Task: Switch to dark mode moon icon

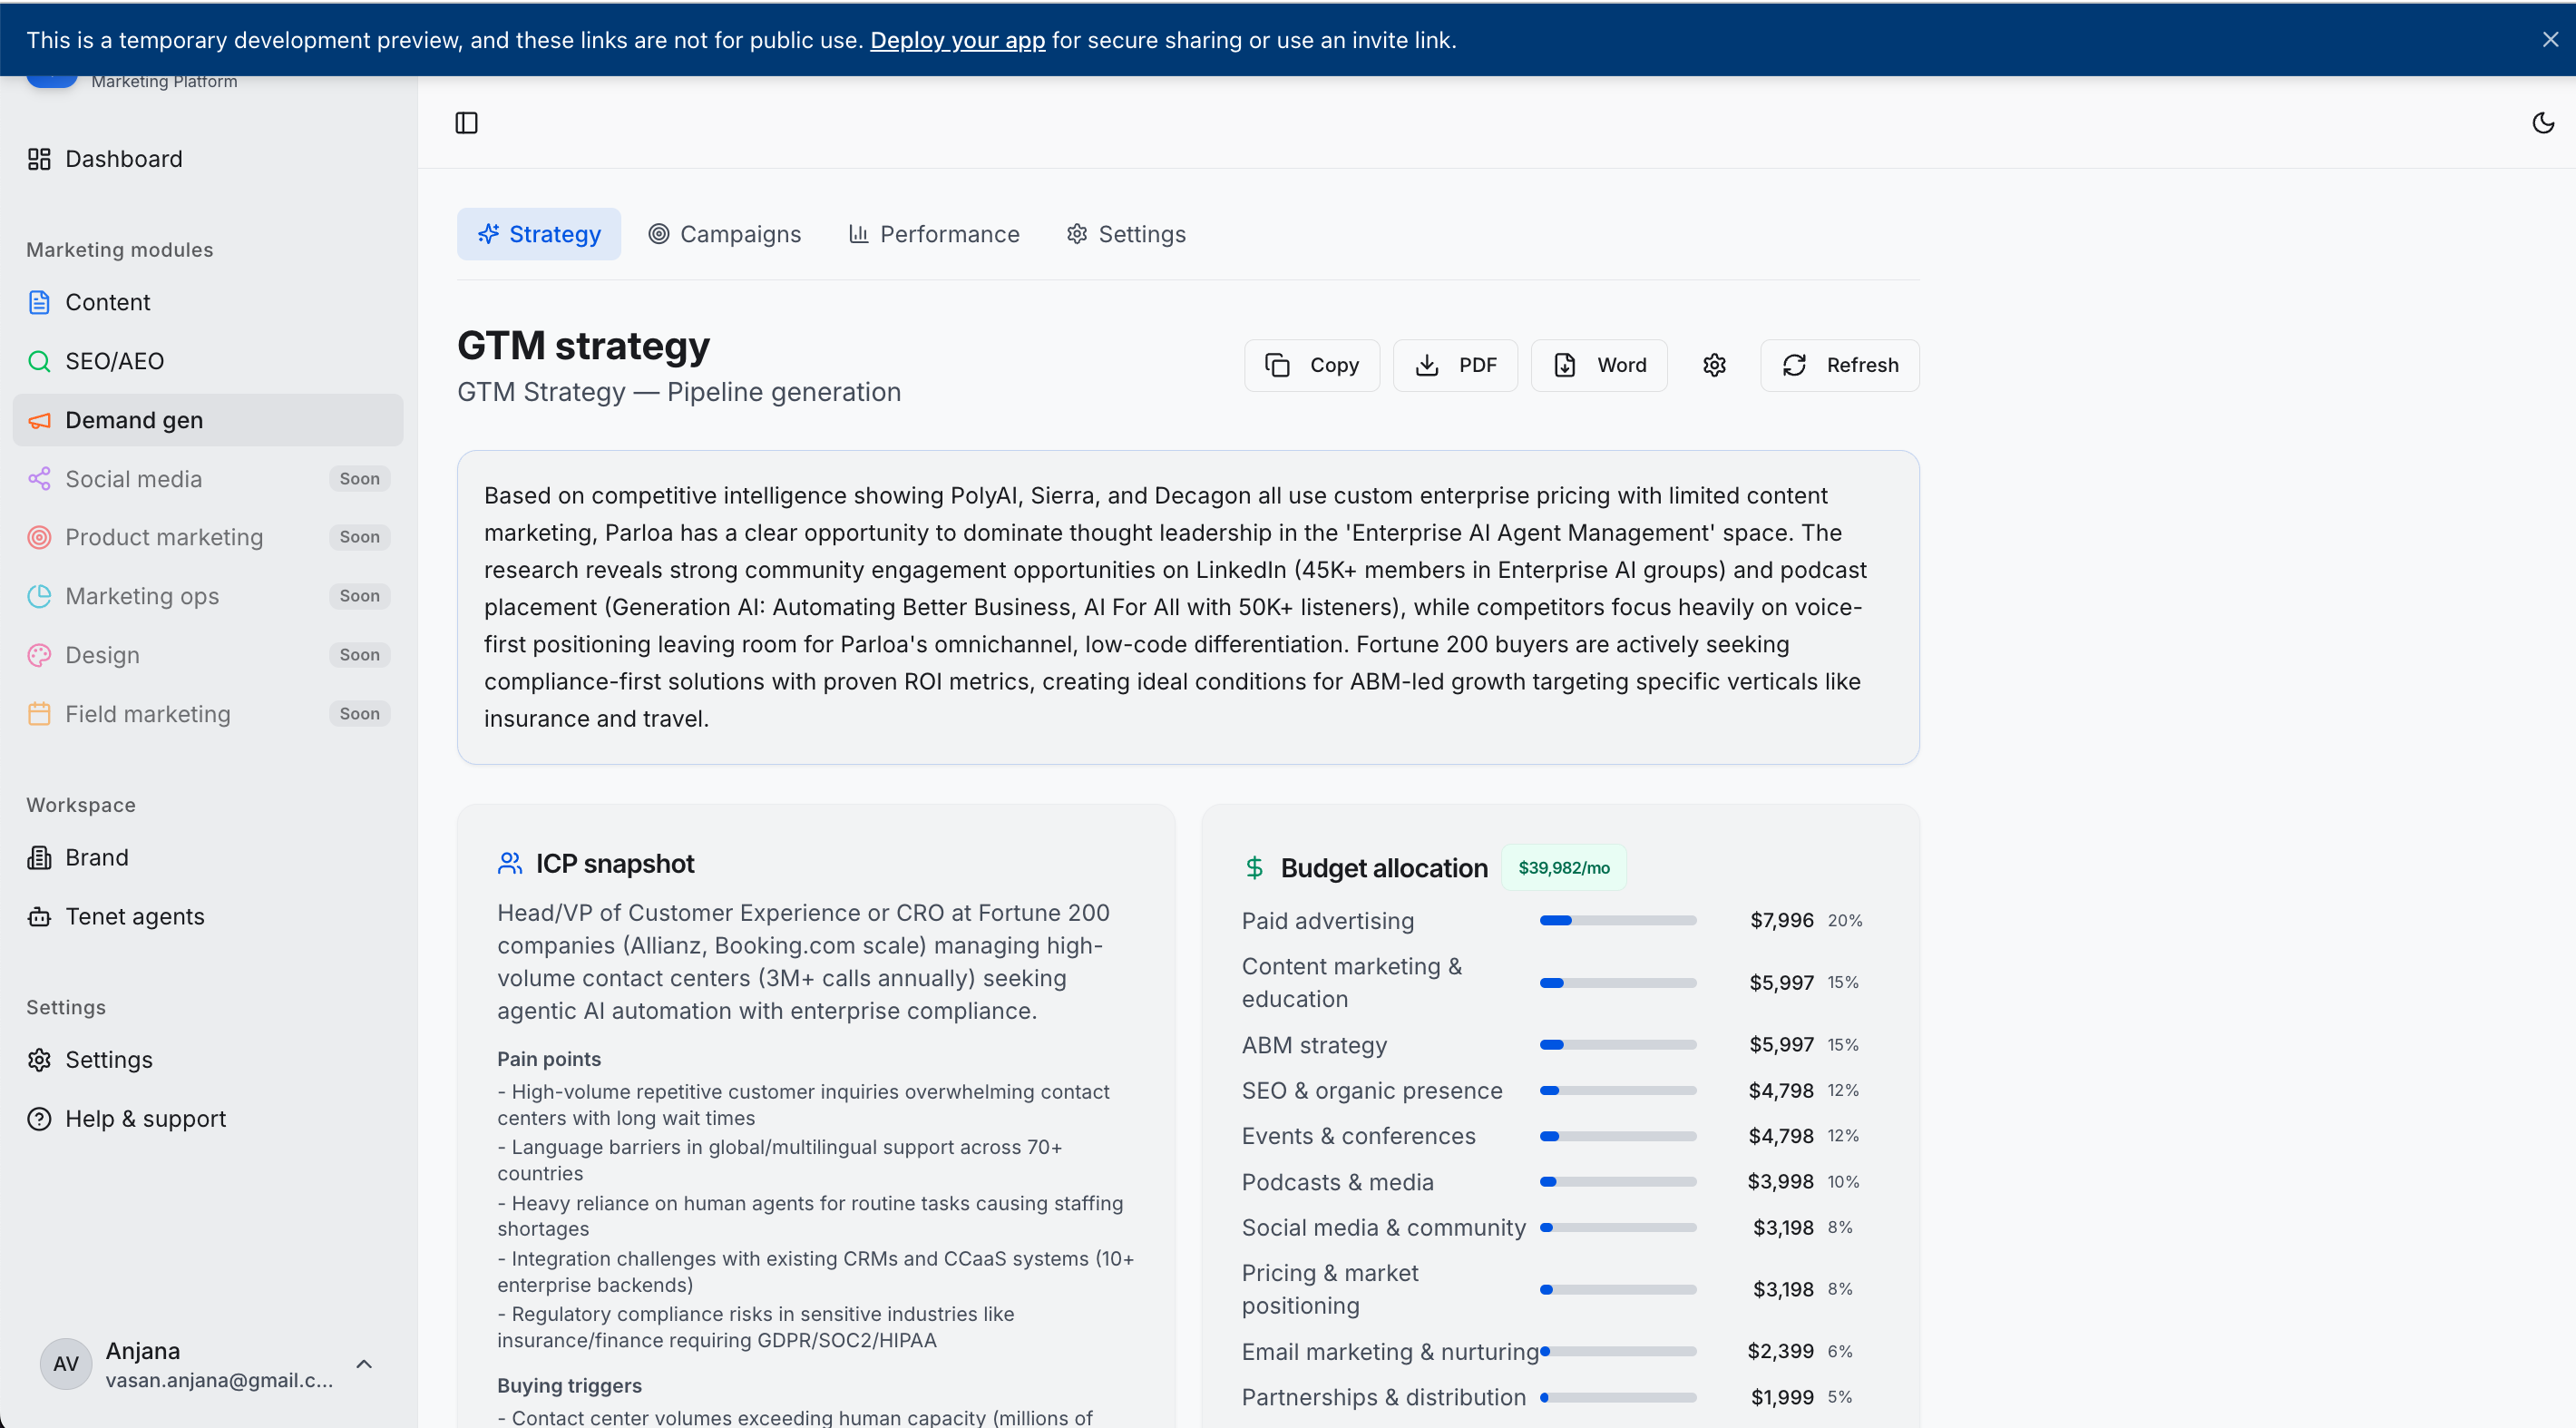Action: tap(2542, 123)
